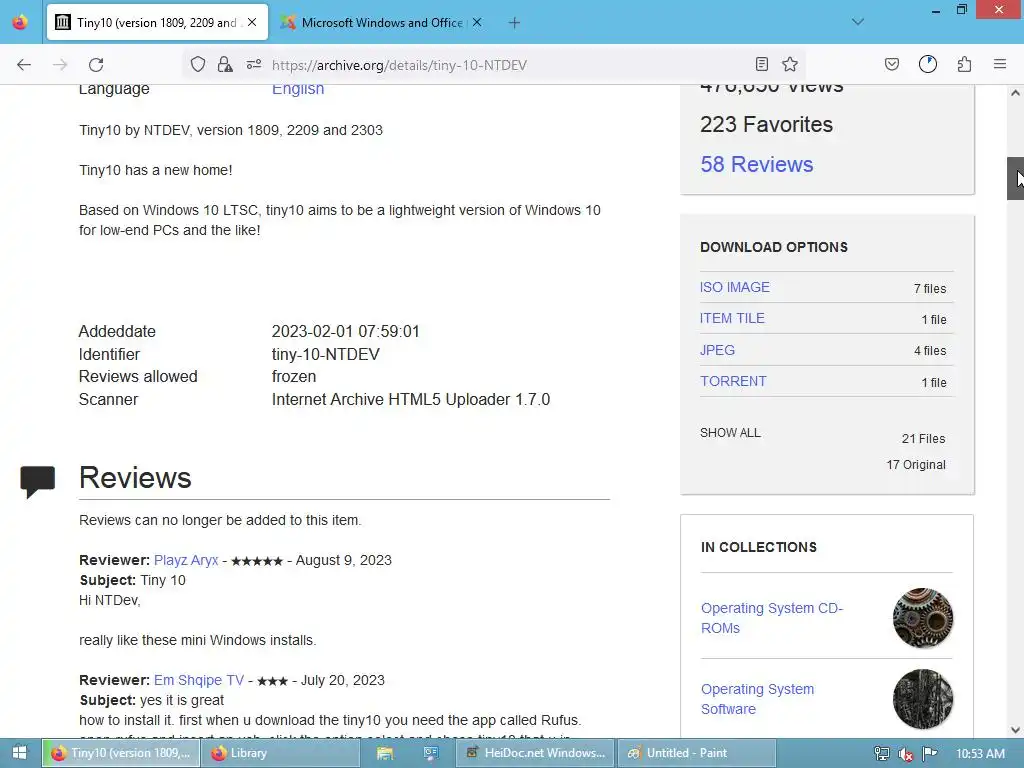Open the Windows Start button

click(20, 753)
